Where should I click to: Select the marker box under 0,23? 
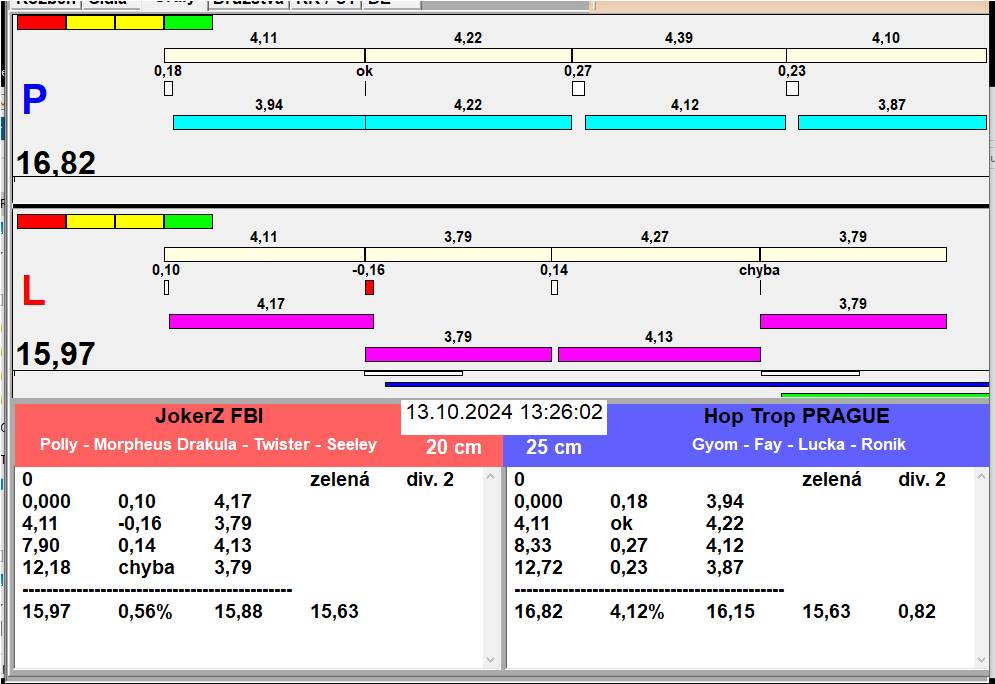tap(792, 88)
